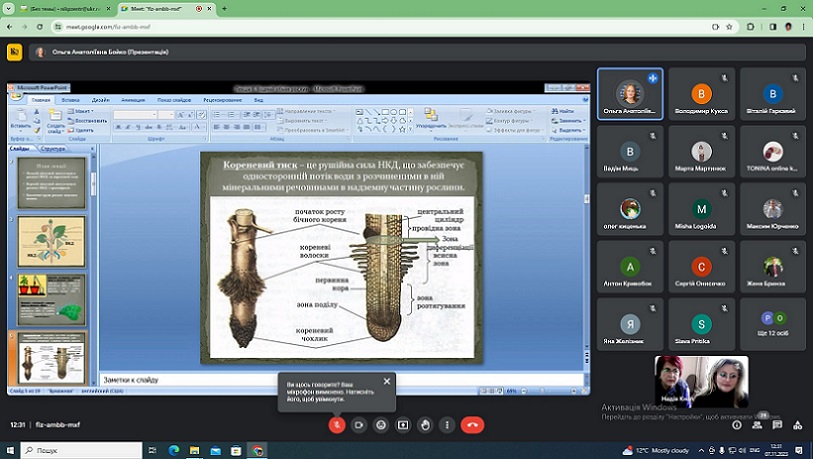The image size is (813, 459).
Task: Click the Упорядочить arrange button
Action: pos(430,119)
